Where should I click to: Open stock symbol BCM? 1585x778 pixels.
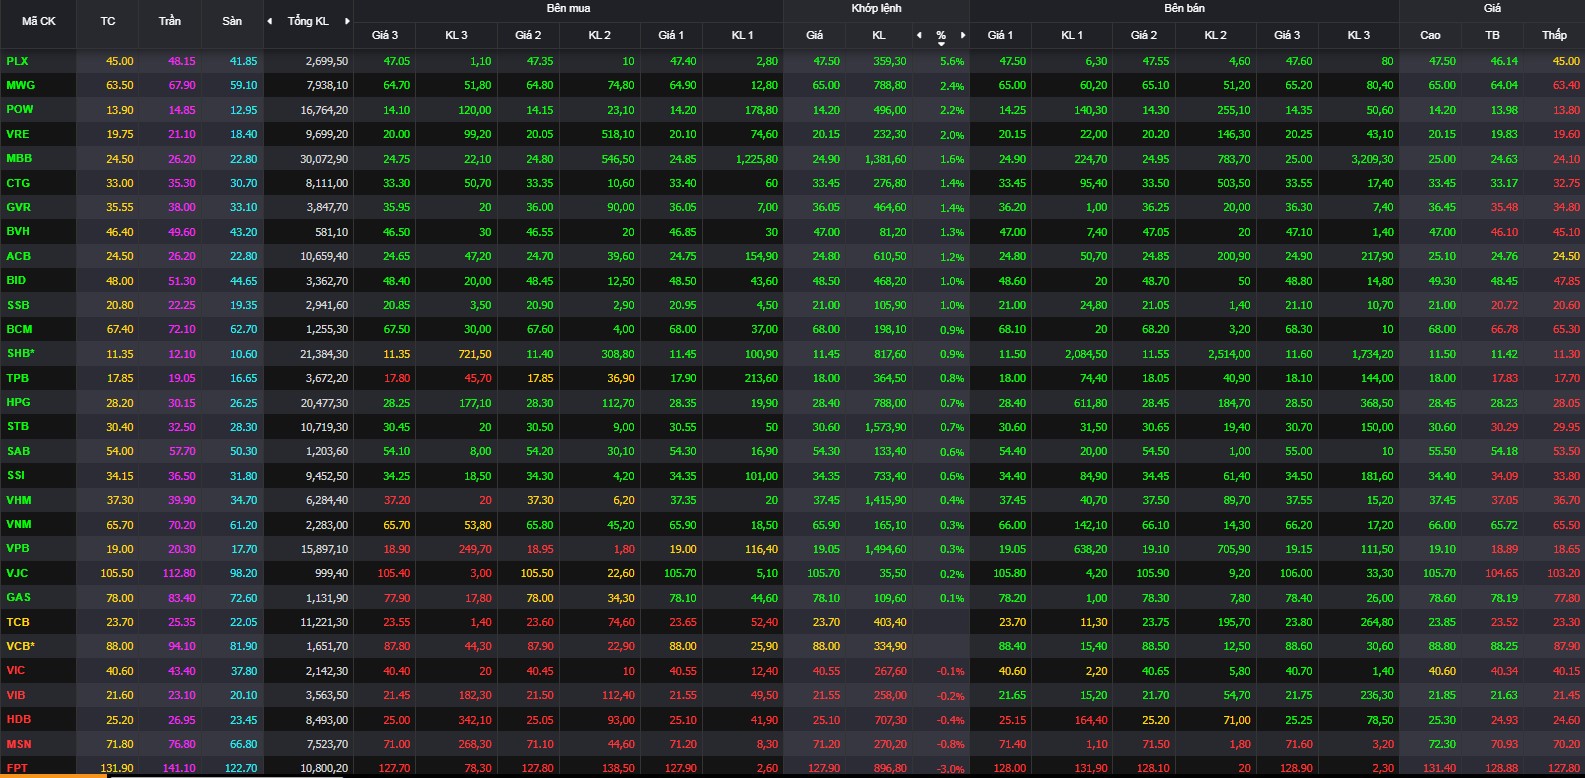(19, 329)
